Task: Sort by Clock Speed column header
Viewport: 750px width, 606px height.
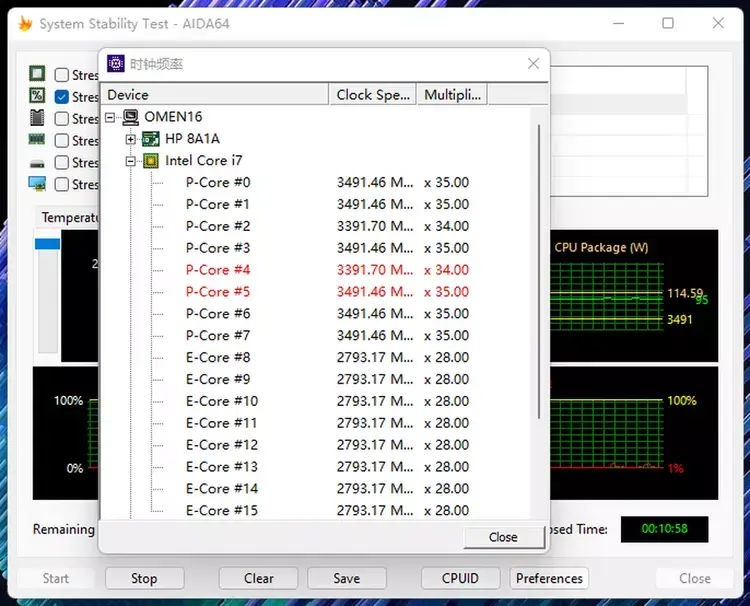Action: point(373,95)
